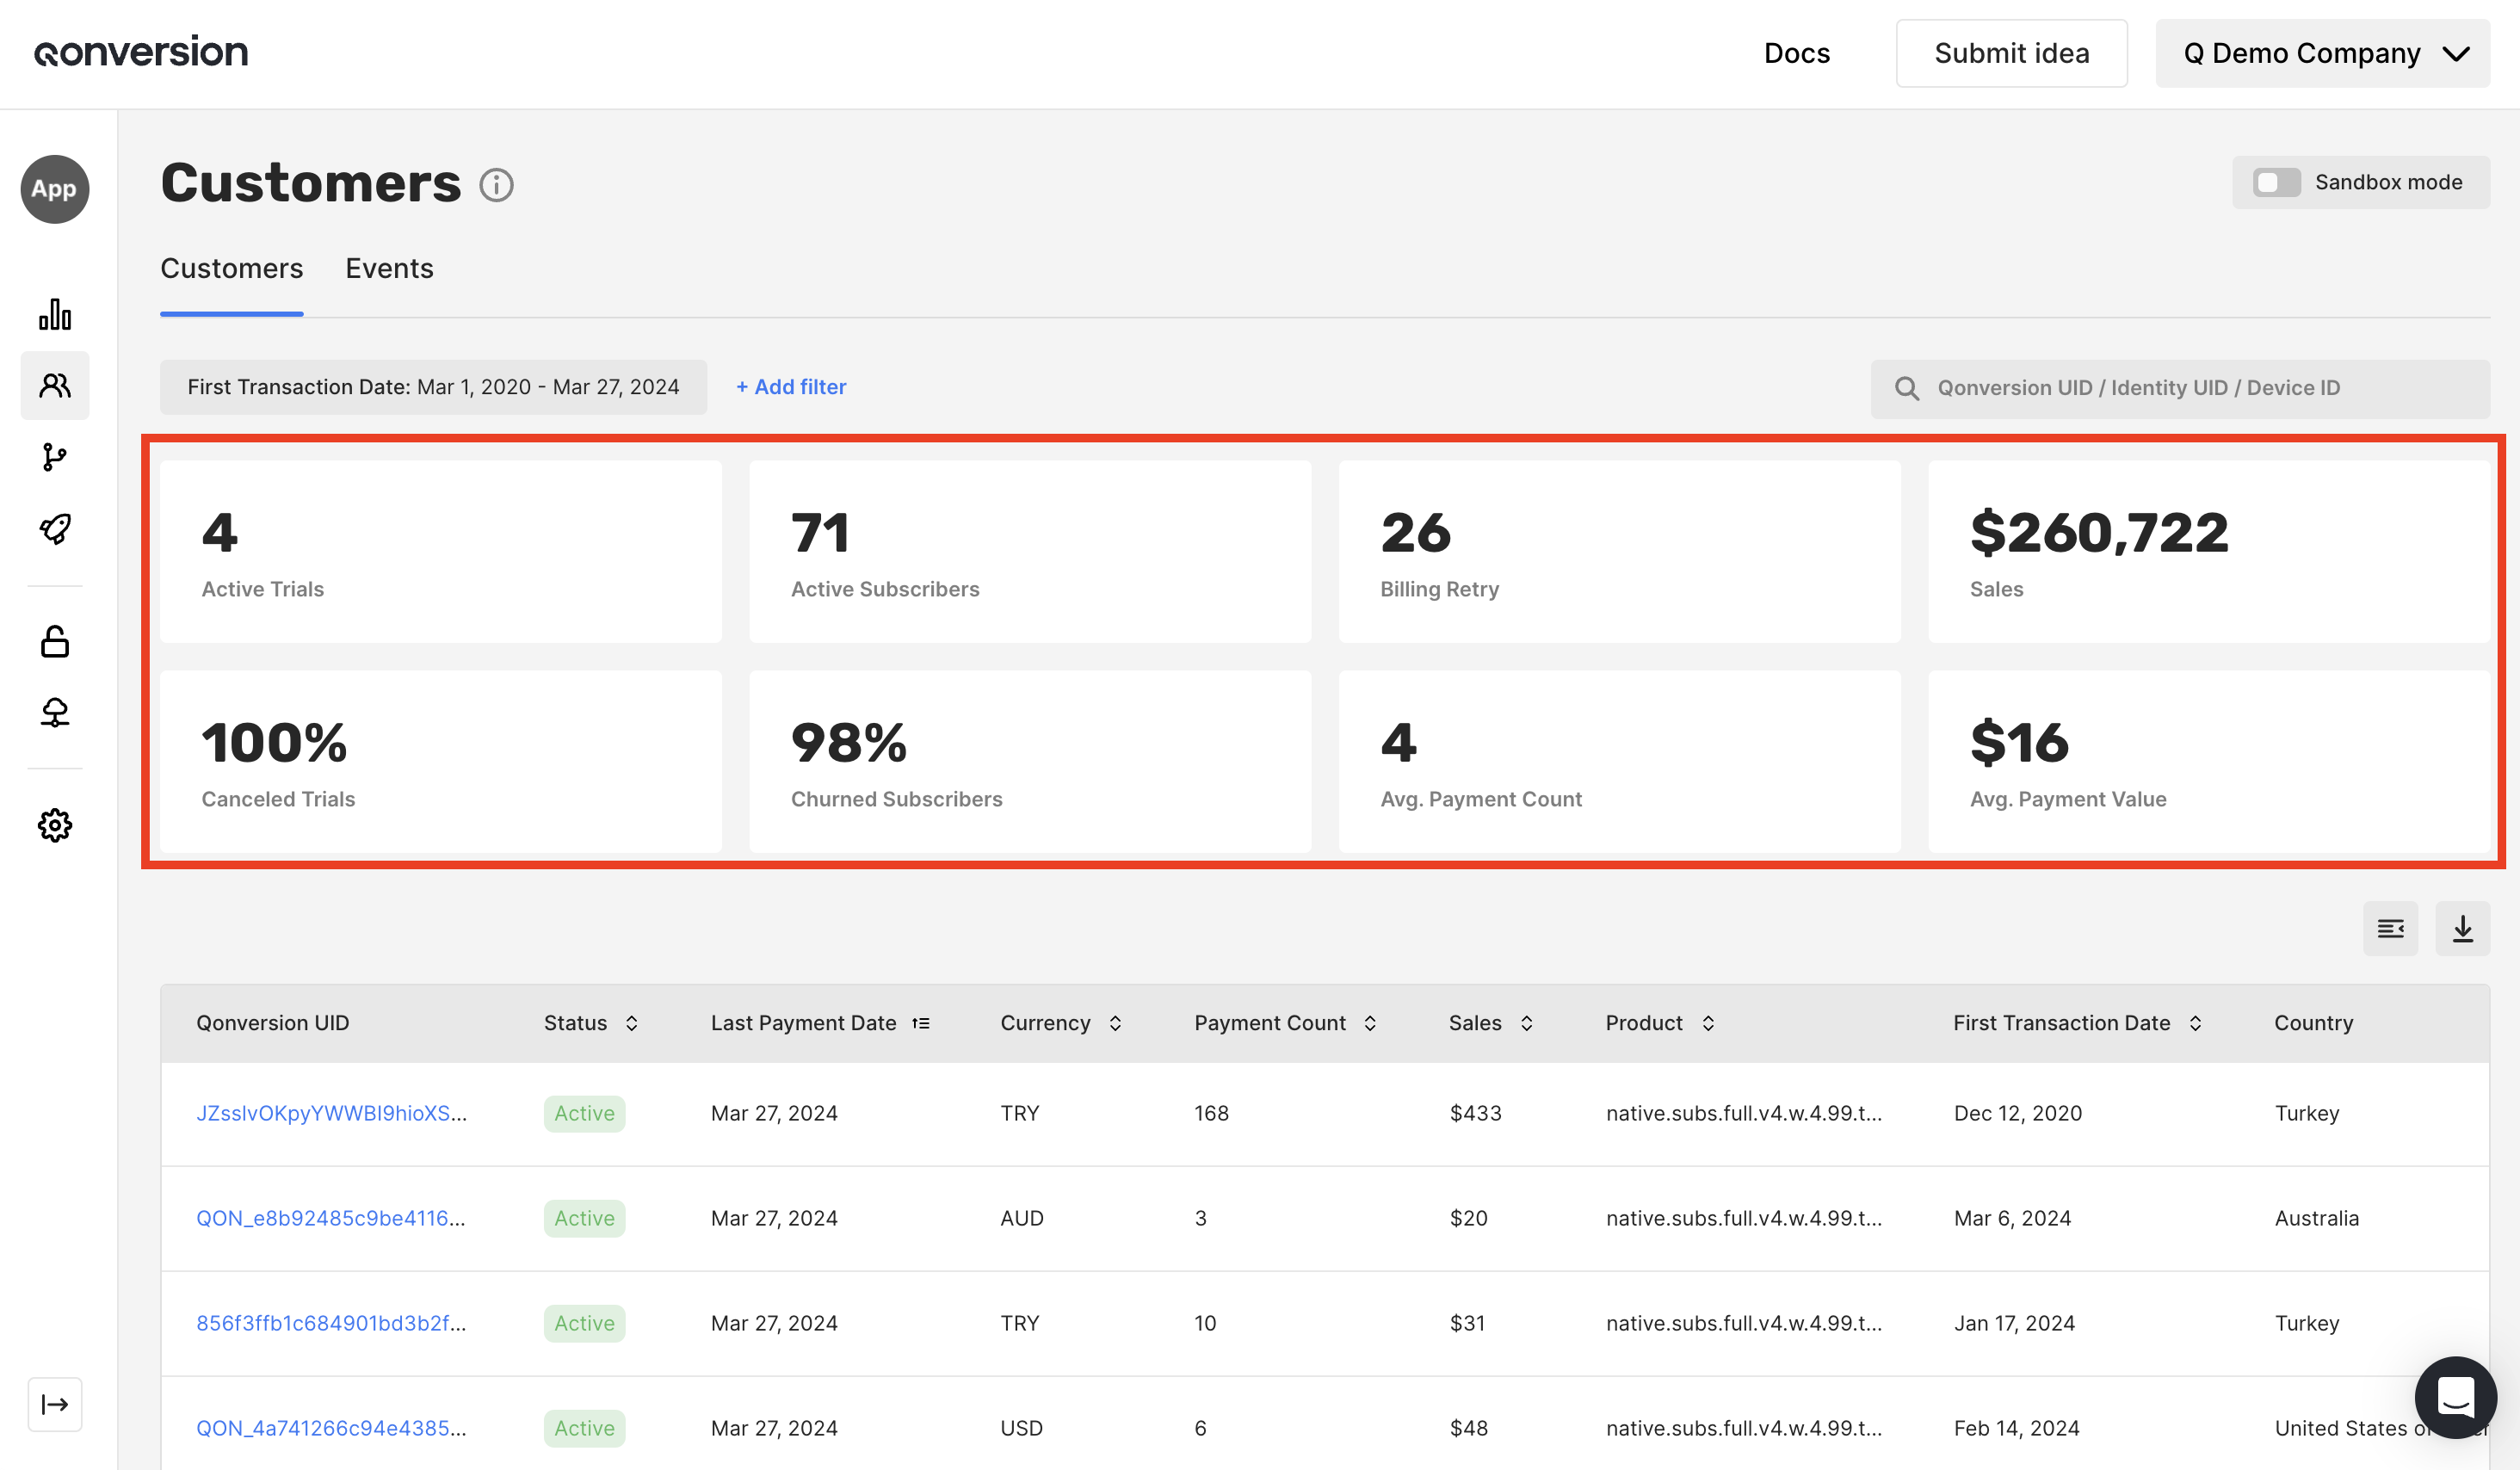2520x1470 pixels.
Task: Expand the sidebar with arrow button
Action: click(x=55, y=1404)
